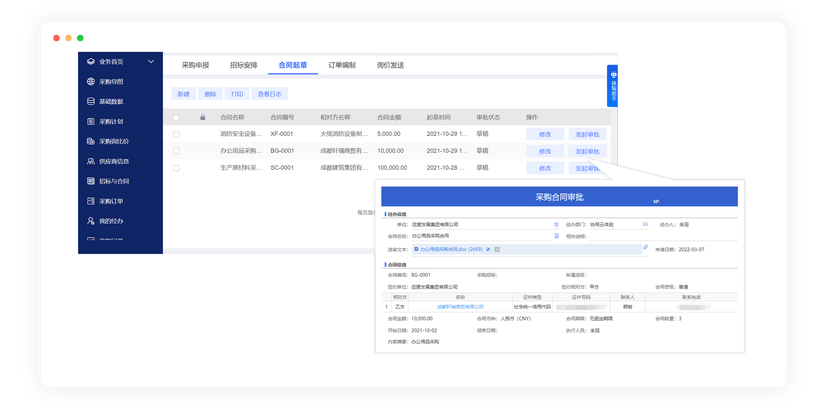
Task: Expand the 业务首页 sidebar chevron
Action: (x=151, y=62)
